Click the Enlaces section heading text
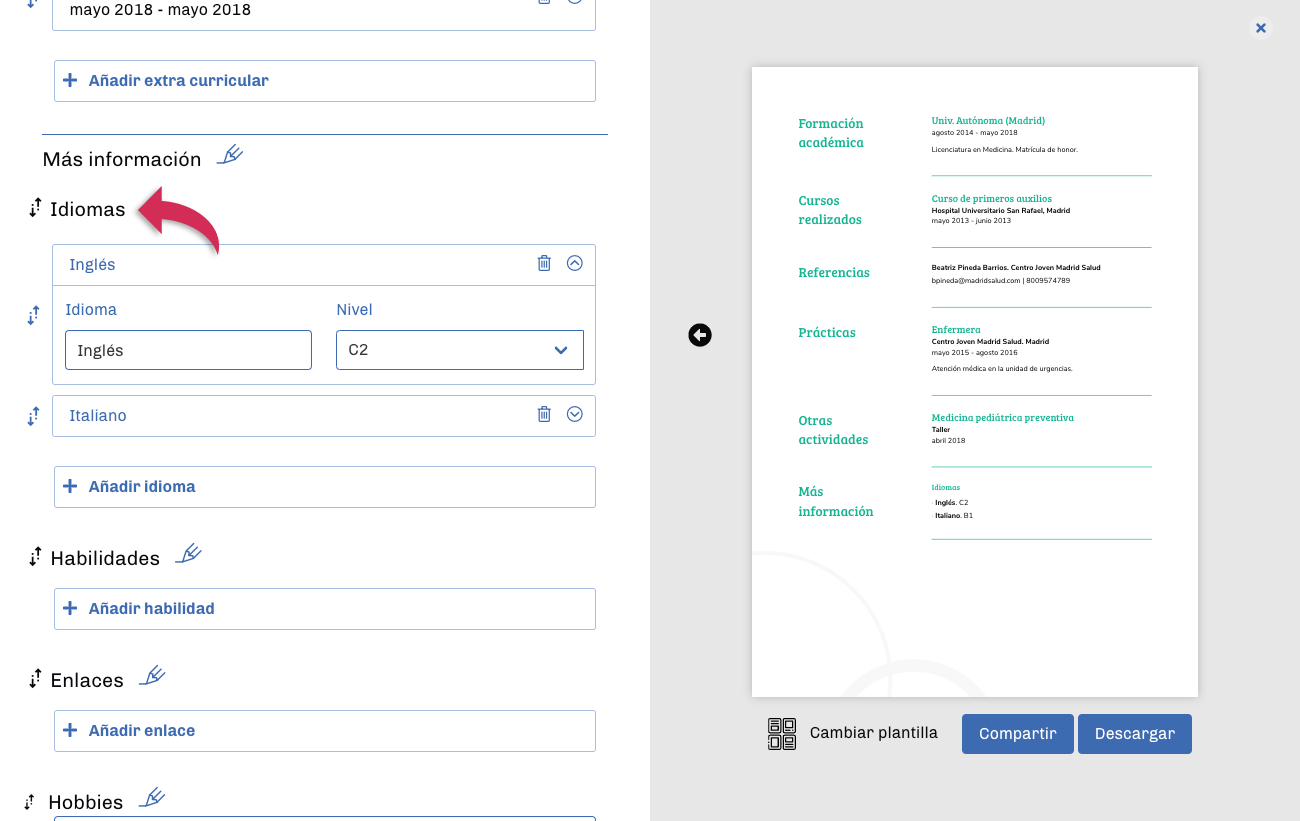The height and width of the screenshot is (821, 1300). point(87,680)
